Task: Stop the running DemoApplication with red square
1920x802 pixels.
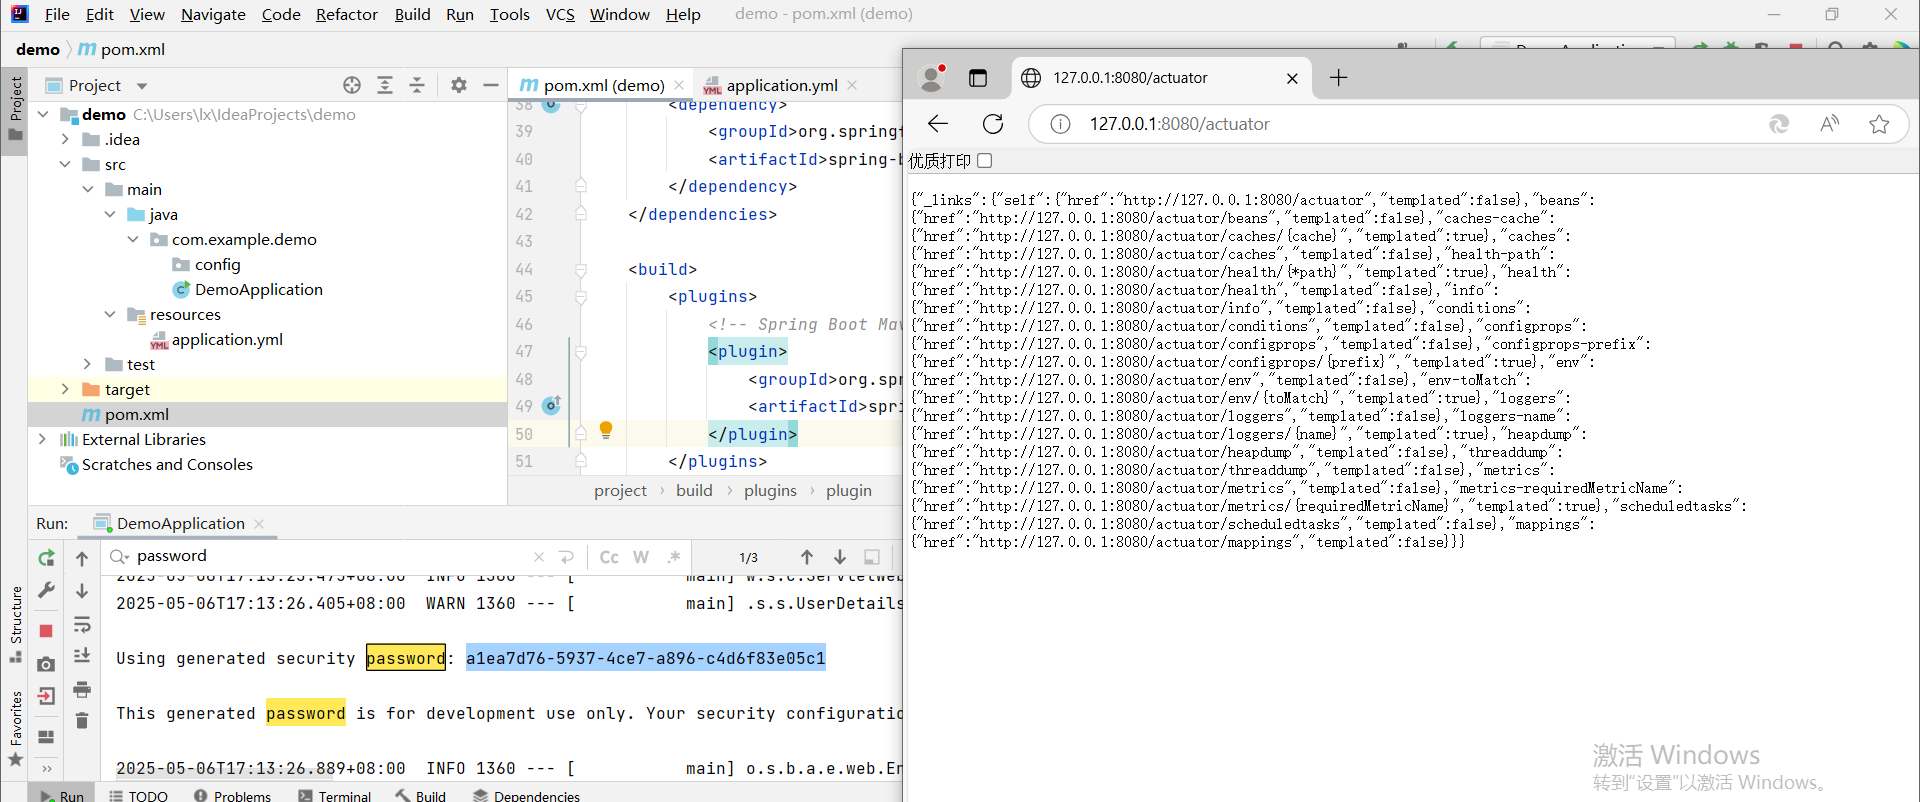Action: click(46, 631)
